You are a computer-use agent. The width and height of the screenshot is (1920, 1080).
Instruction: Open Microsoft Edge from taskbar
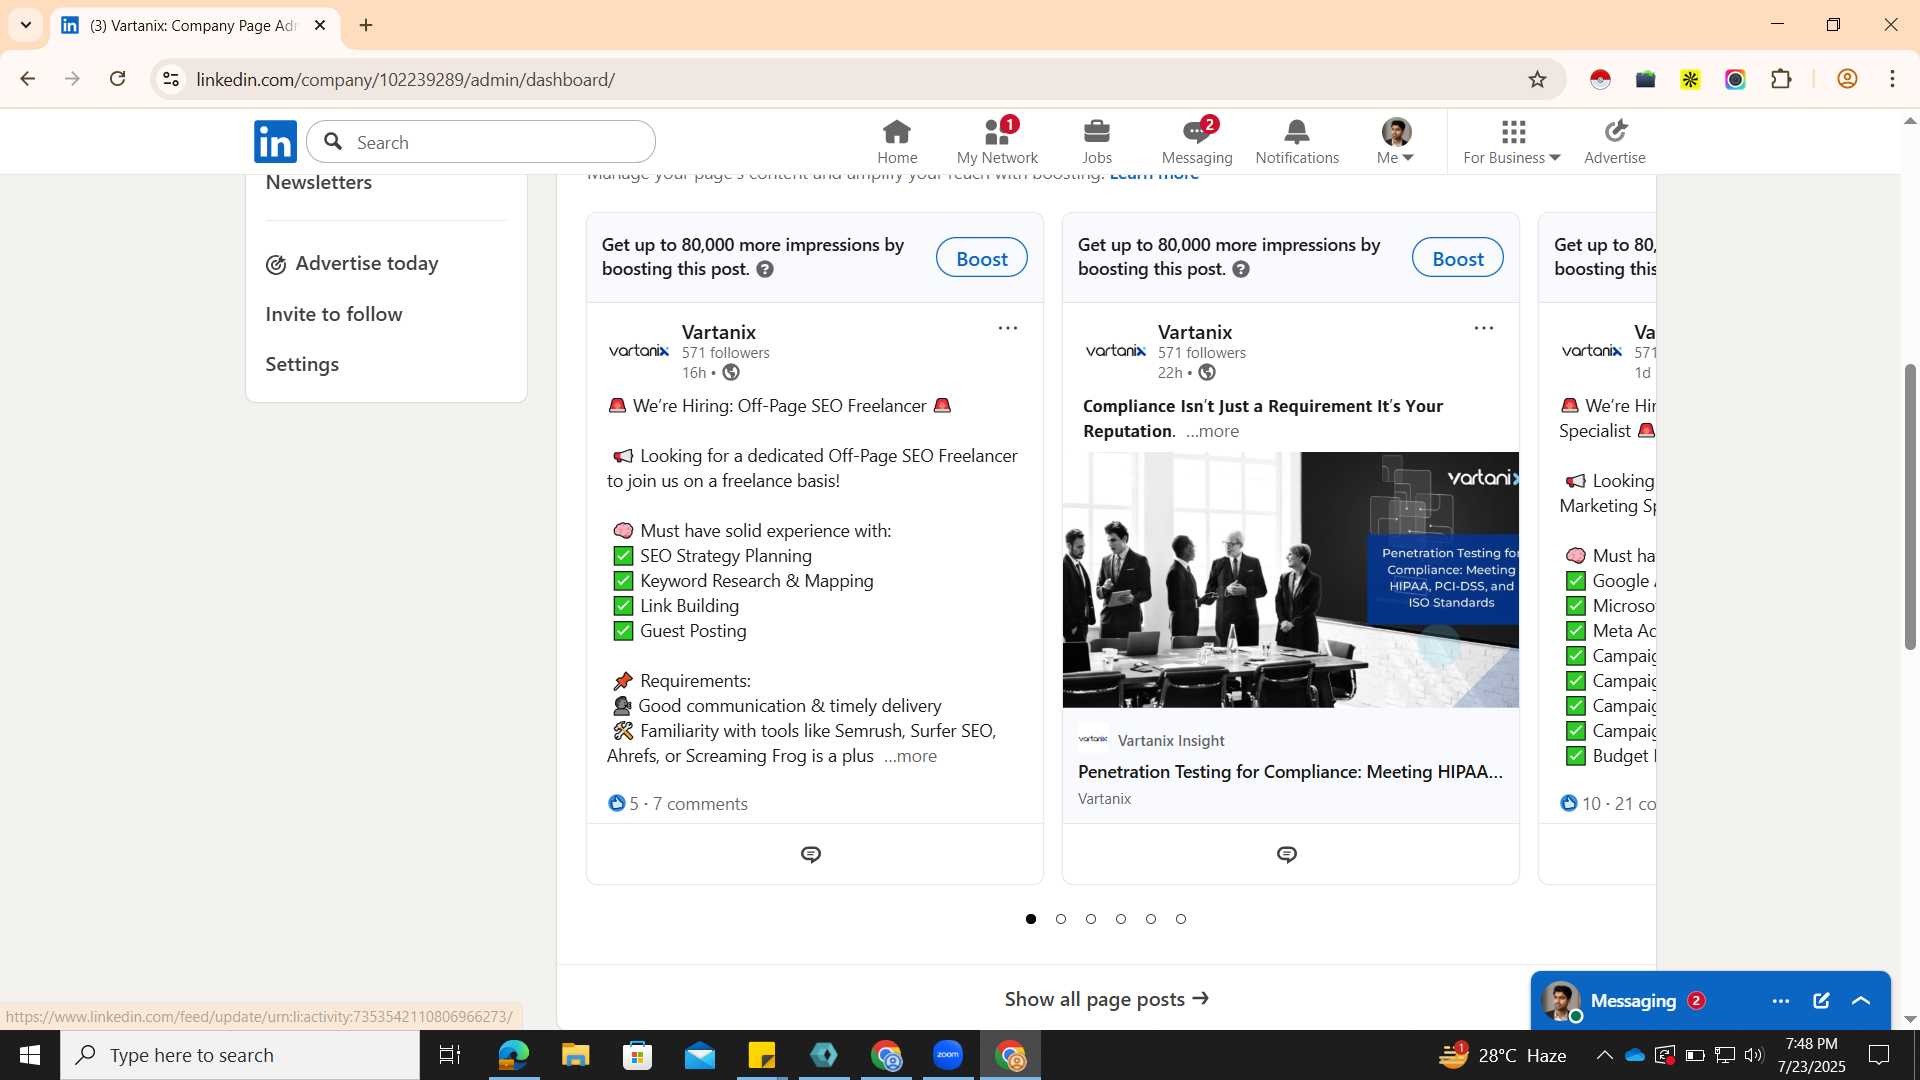coord(513,1055)
